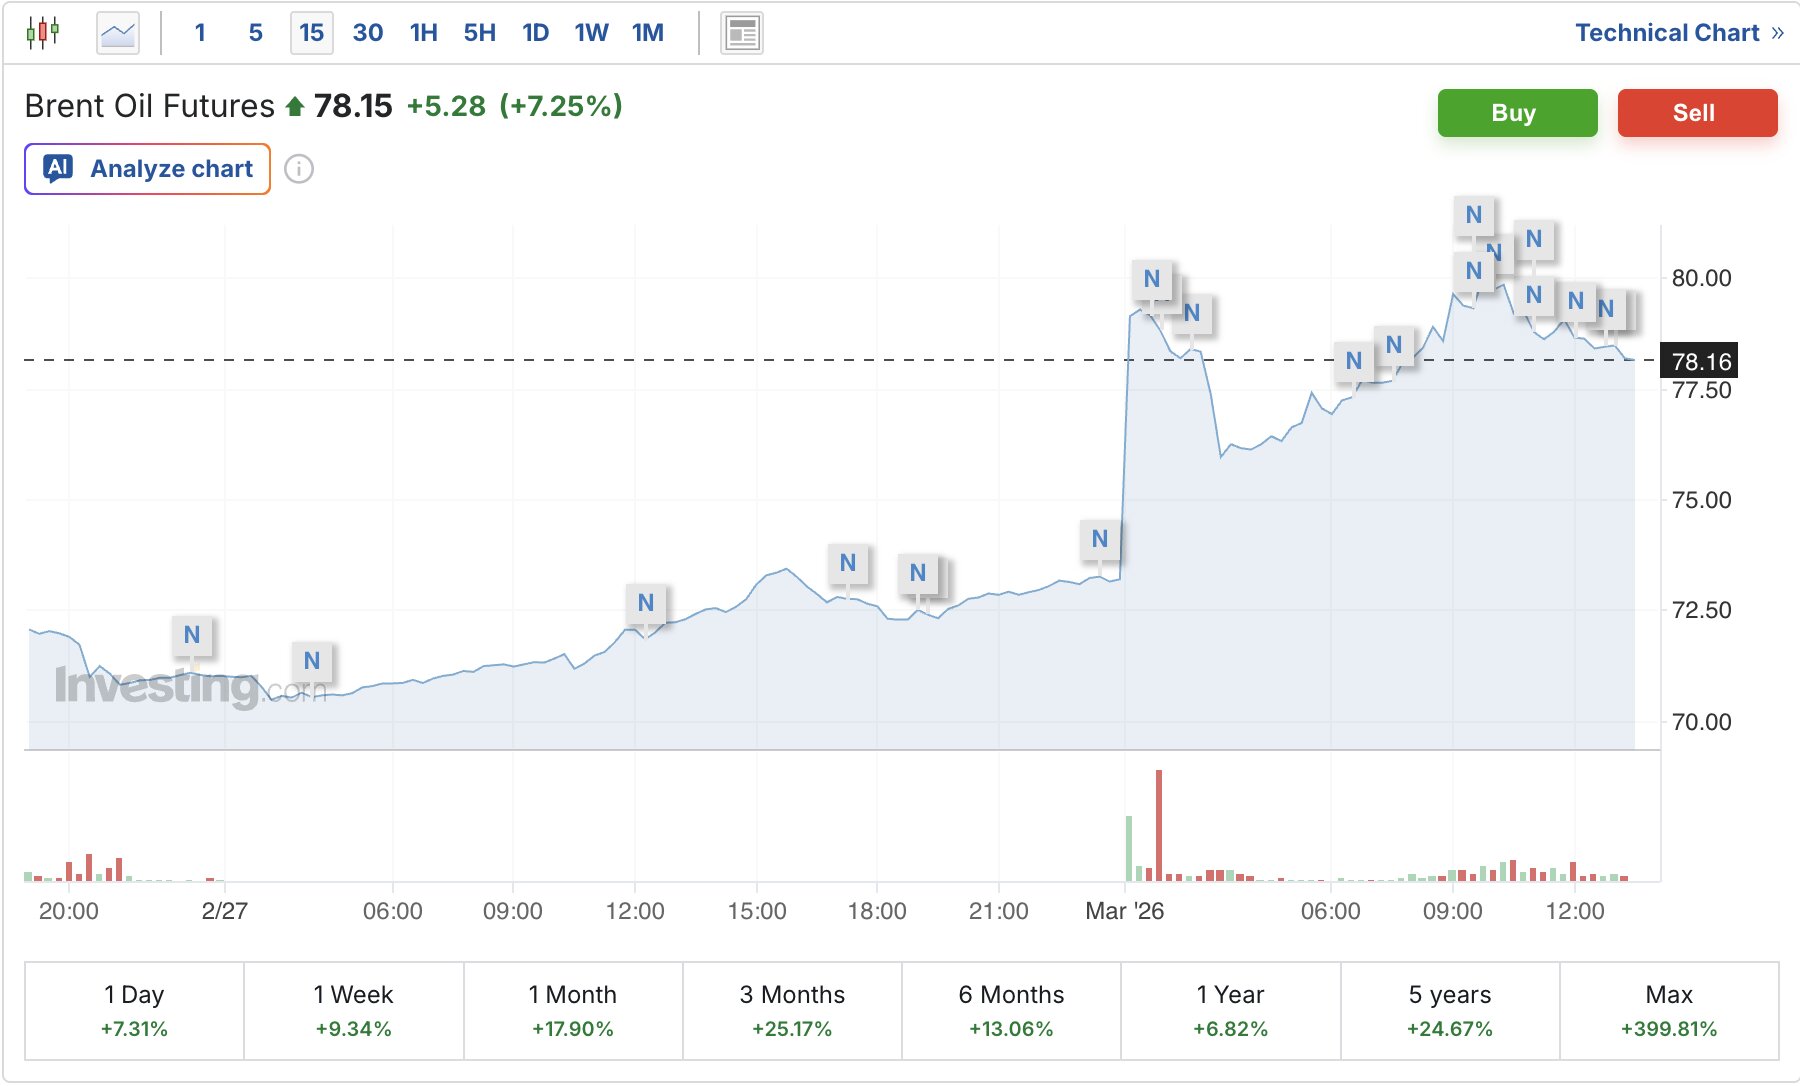Show the Max time range
The width and height of the screenshot is (1800, 1086).
(1668, 1010)
